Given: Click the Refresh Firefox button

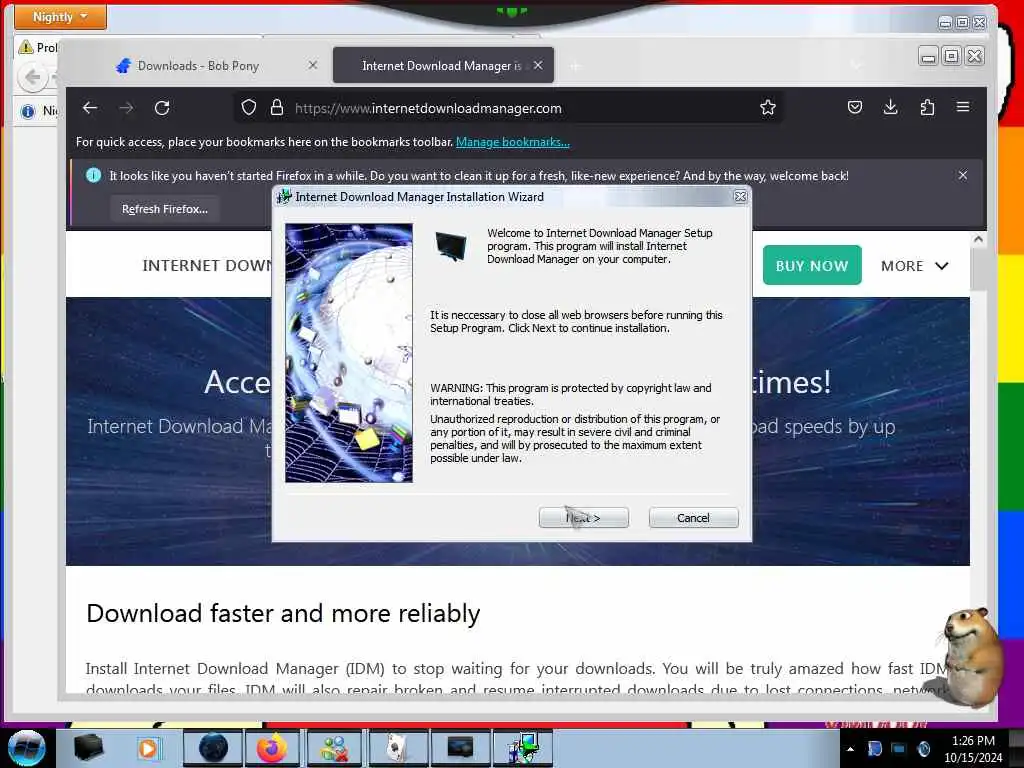Looking at the screenshot, I should pyautogui.click(x=165, y=209).
